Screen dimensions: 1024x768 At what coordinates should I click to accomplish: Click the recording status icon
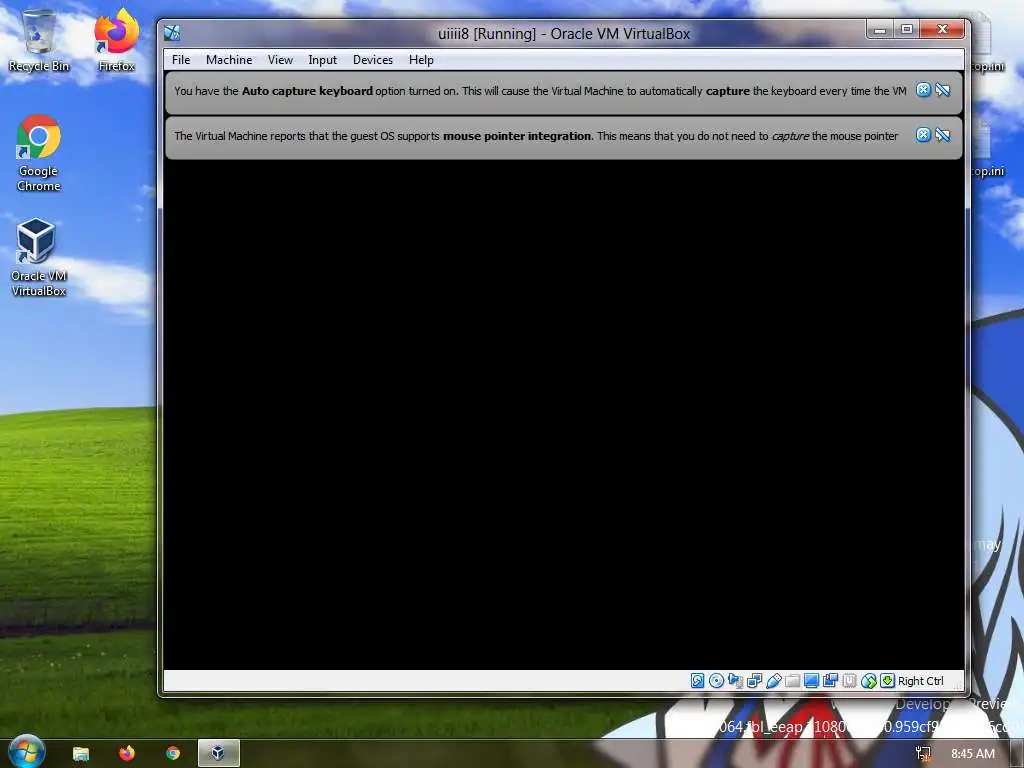tap(830, 680)
